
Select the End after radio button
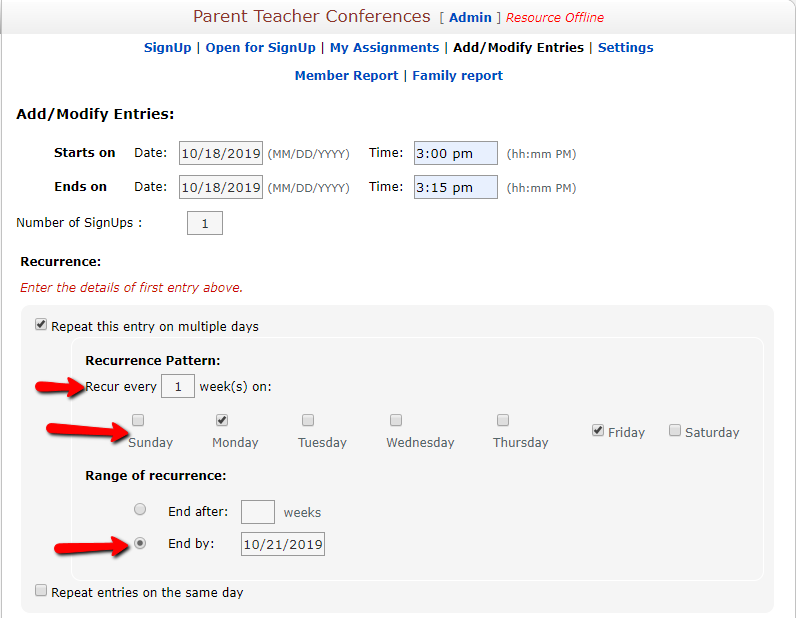[140, 509]
